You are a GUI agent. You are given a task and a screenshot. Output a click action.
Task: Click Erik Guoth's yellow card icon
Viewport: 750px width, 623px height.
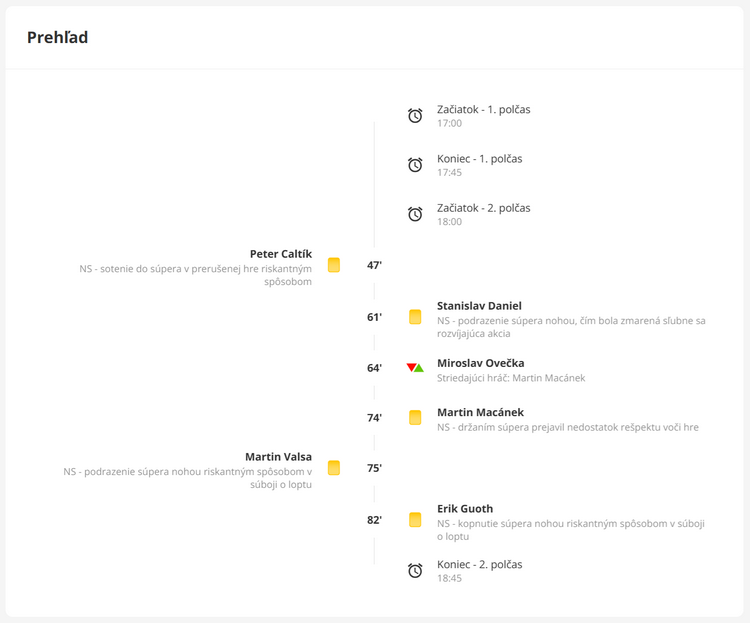coord(415,520)
